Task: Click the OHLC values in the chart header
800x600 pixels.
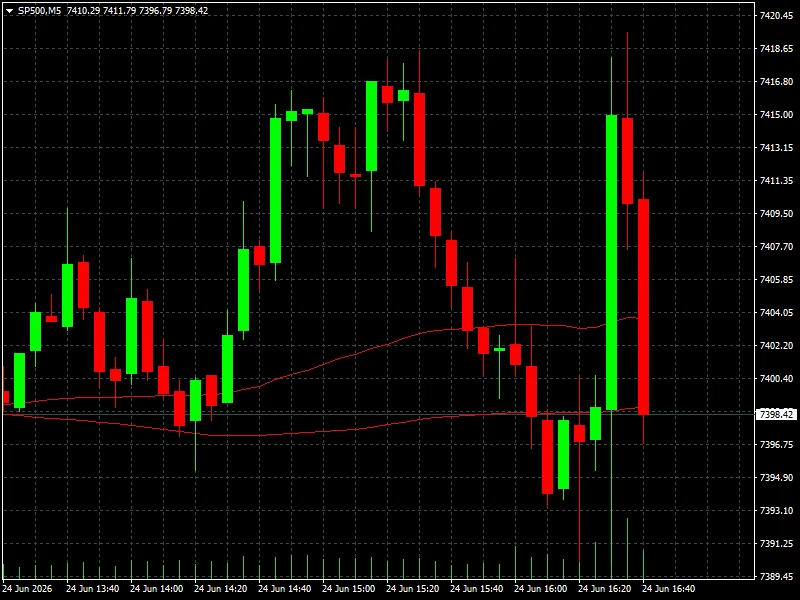Action: [137, 11]
